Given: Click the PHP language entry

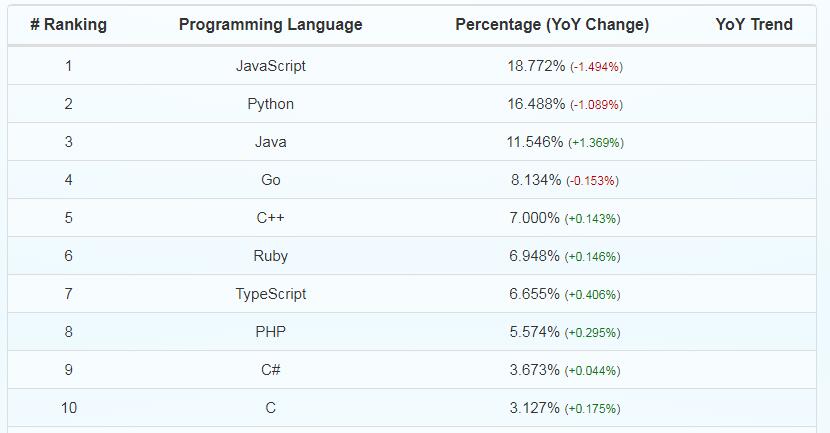Looking at the screenshot, I should (270, 332).
